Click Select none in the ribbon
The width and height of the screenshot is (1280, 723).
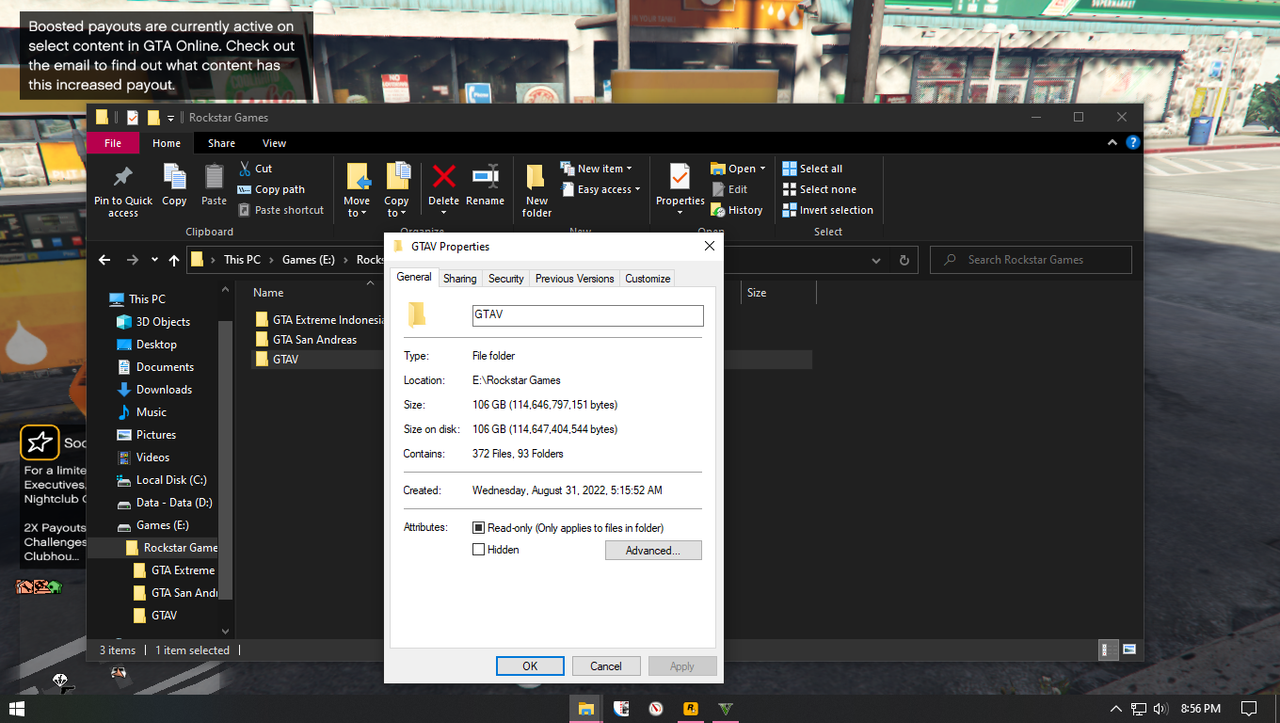click(819, 189)
